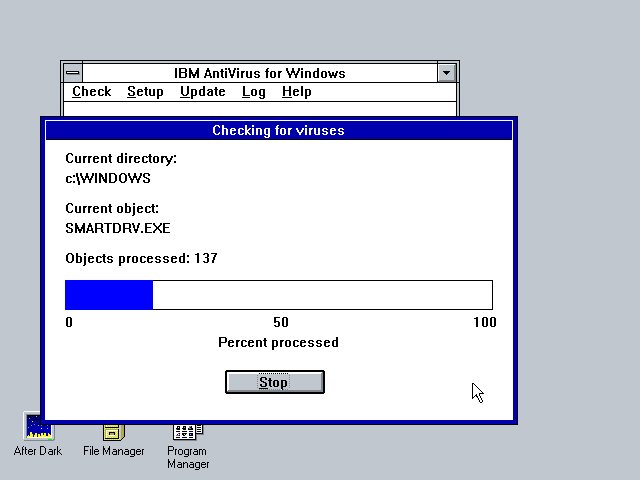
Task: Open the Setup menu
Action: (x=145, y=92)
